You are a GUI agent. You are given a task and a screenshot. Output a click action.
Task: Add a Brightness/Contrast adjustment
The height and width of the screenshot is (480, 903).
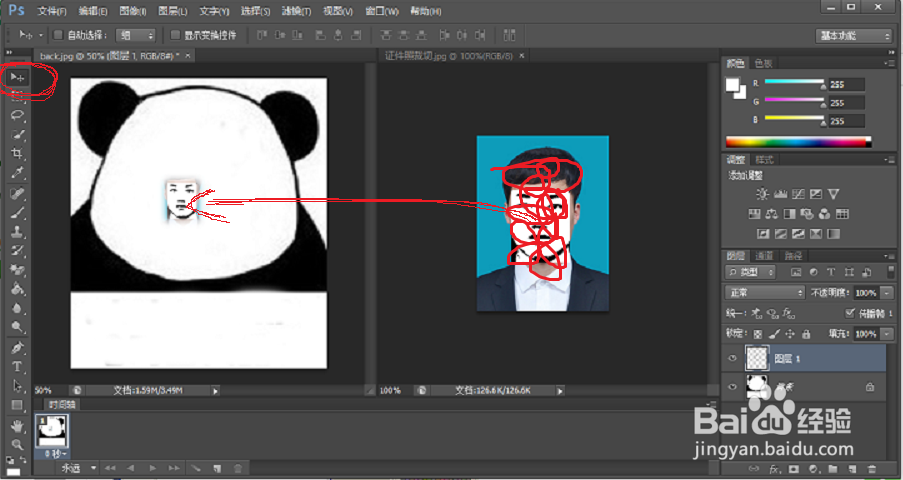click(x=763, y=194)
